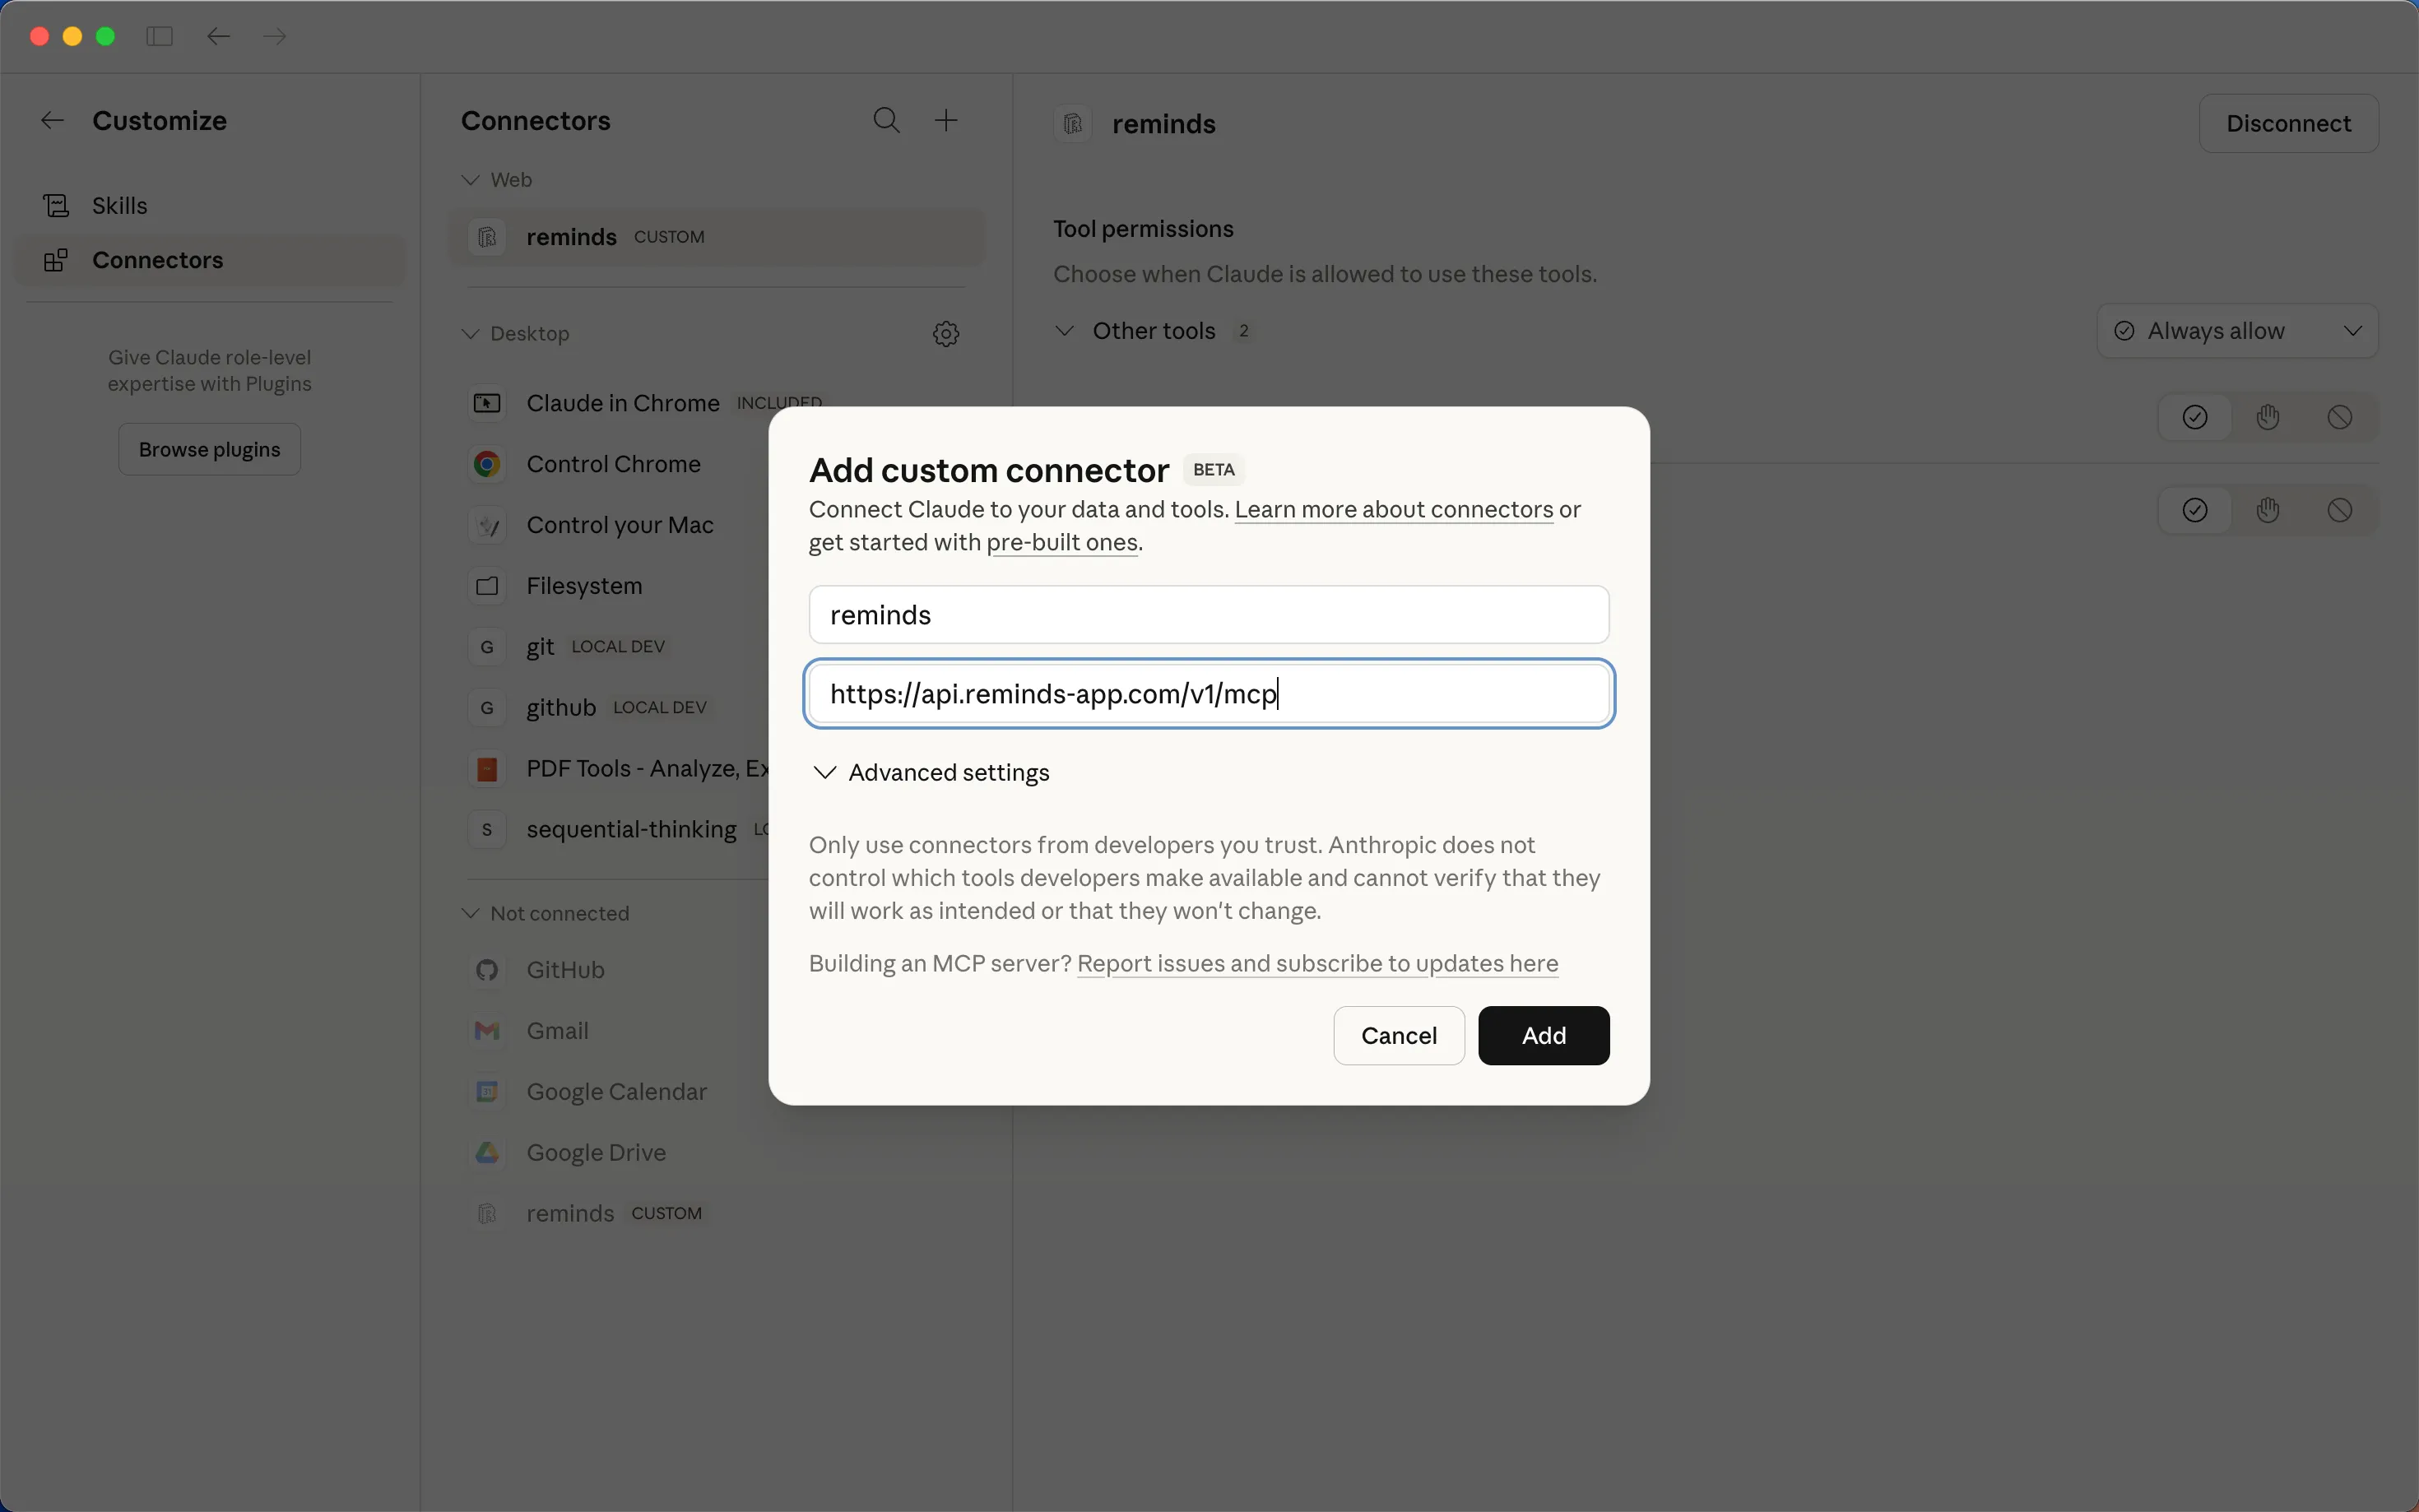Open Desktop connectors gear settings
2419x1512 pixels.
tap(945, 334)
